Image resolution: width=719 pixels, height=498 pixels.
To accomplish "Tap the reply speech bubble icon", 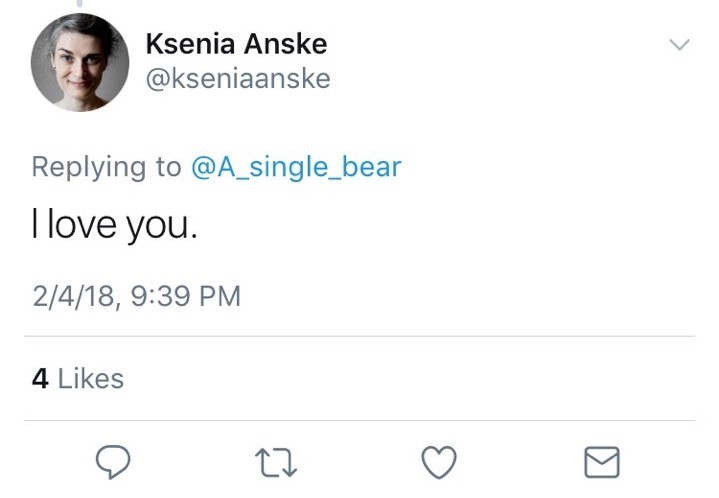I will coord(115,461).
